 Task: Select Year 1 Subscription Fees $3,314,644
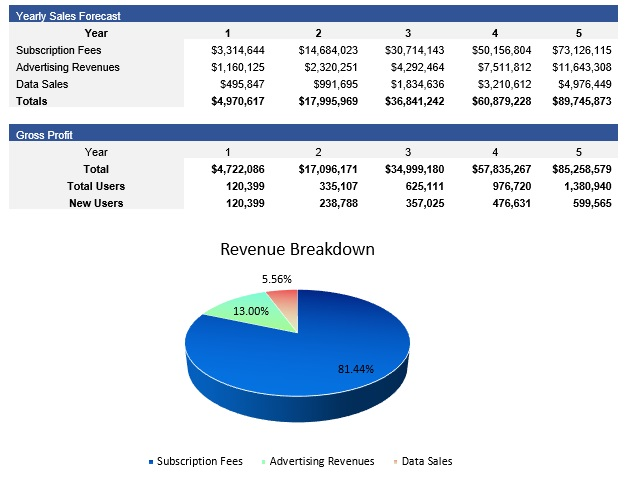point(238,50)
